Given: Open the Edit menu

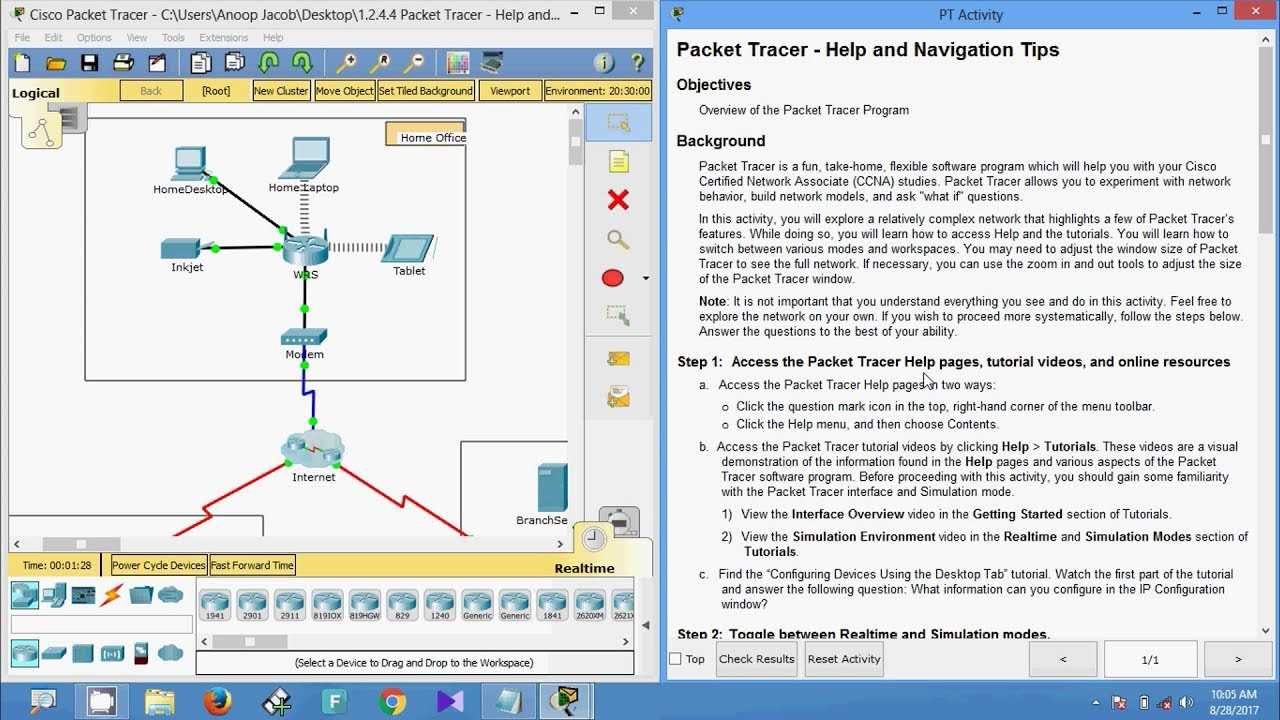Looking at the screenshot, I should 53,38.
